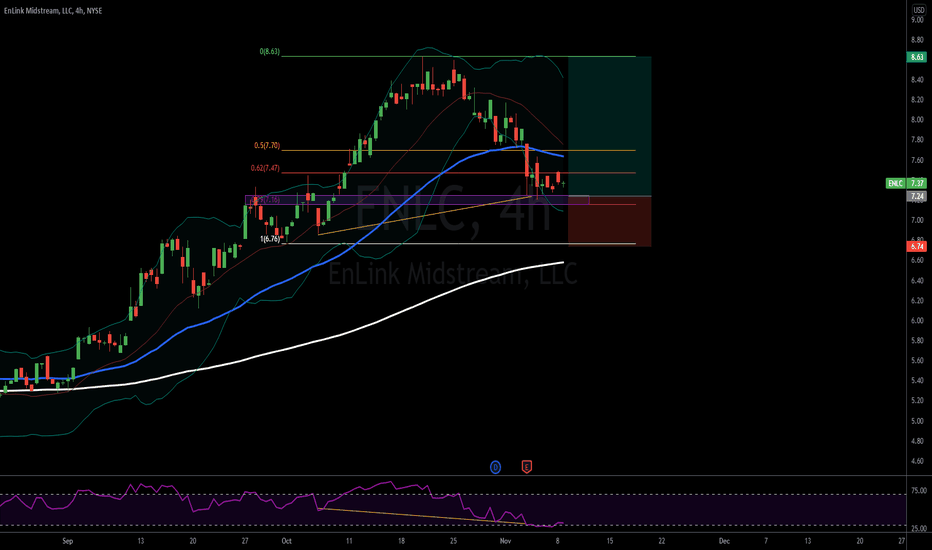Click the Dec date axis label
Viewport: 932px width, 550px height.
click(724, 541)
